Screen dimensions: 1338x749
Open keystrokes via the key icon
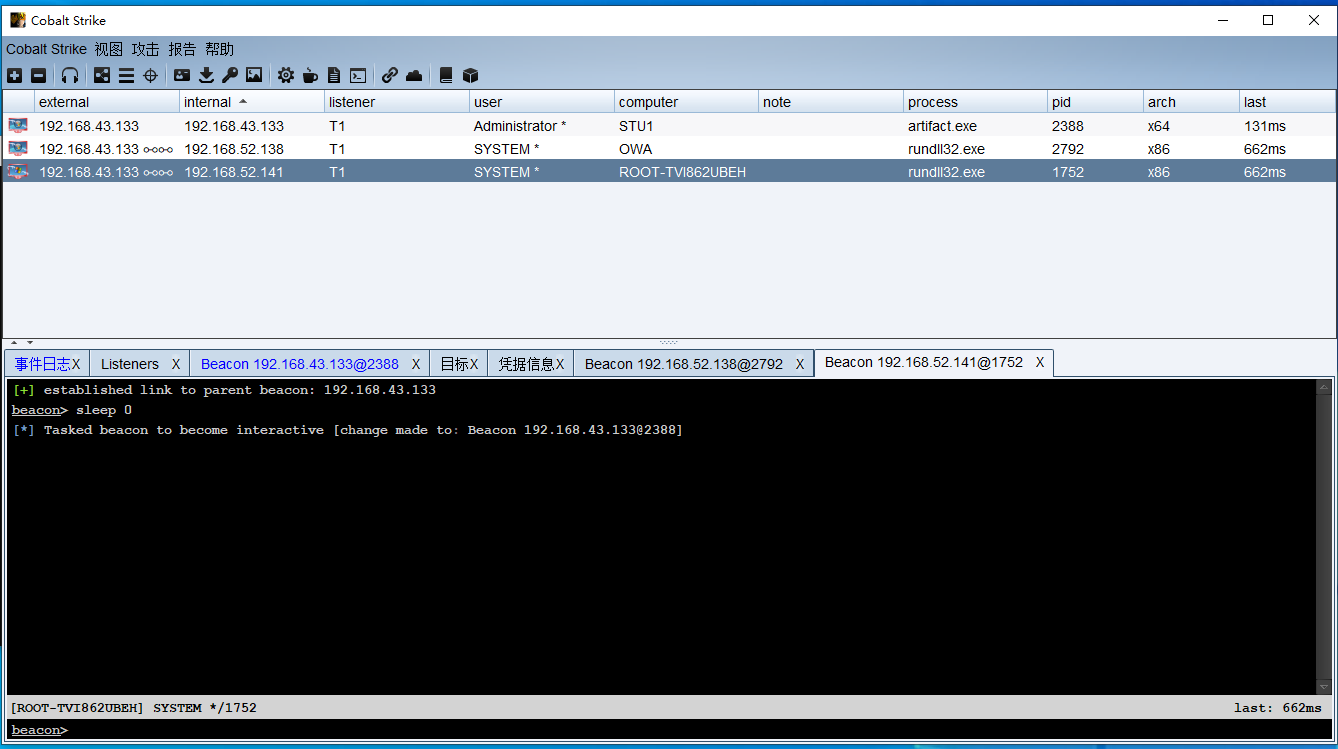tap(230, 75)
